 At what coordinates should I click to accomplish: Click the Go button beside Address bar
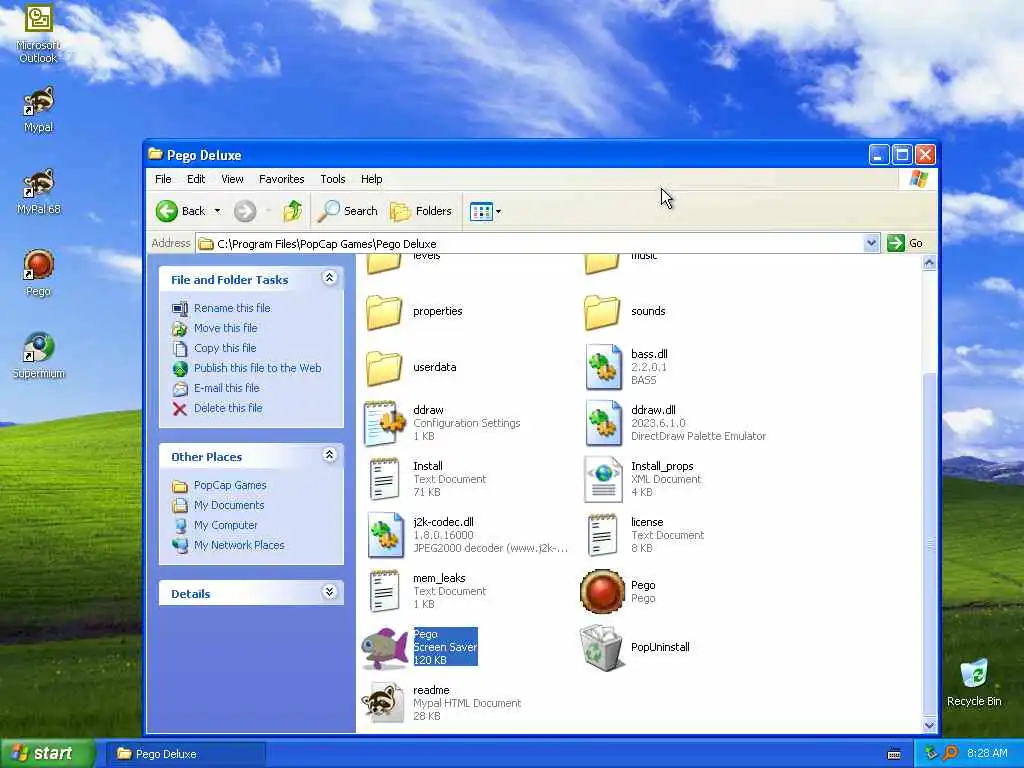point(906,244)
